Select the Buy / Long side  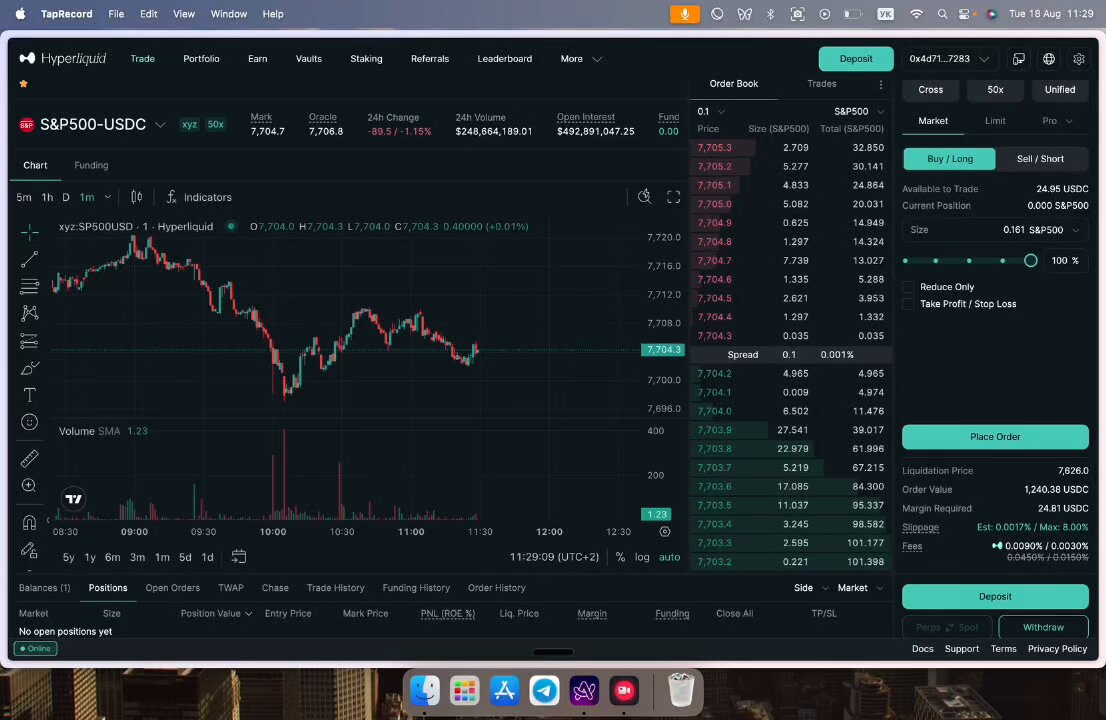click(949, 159)
